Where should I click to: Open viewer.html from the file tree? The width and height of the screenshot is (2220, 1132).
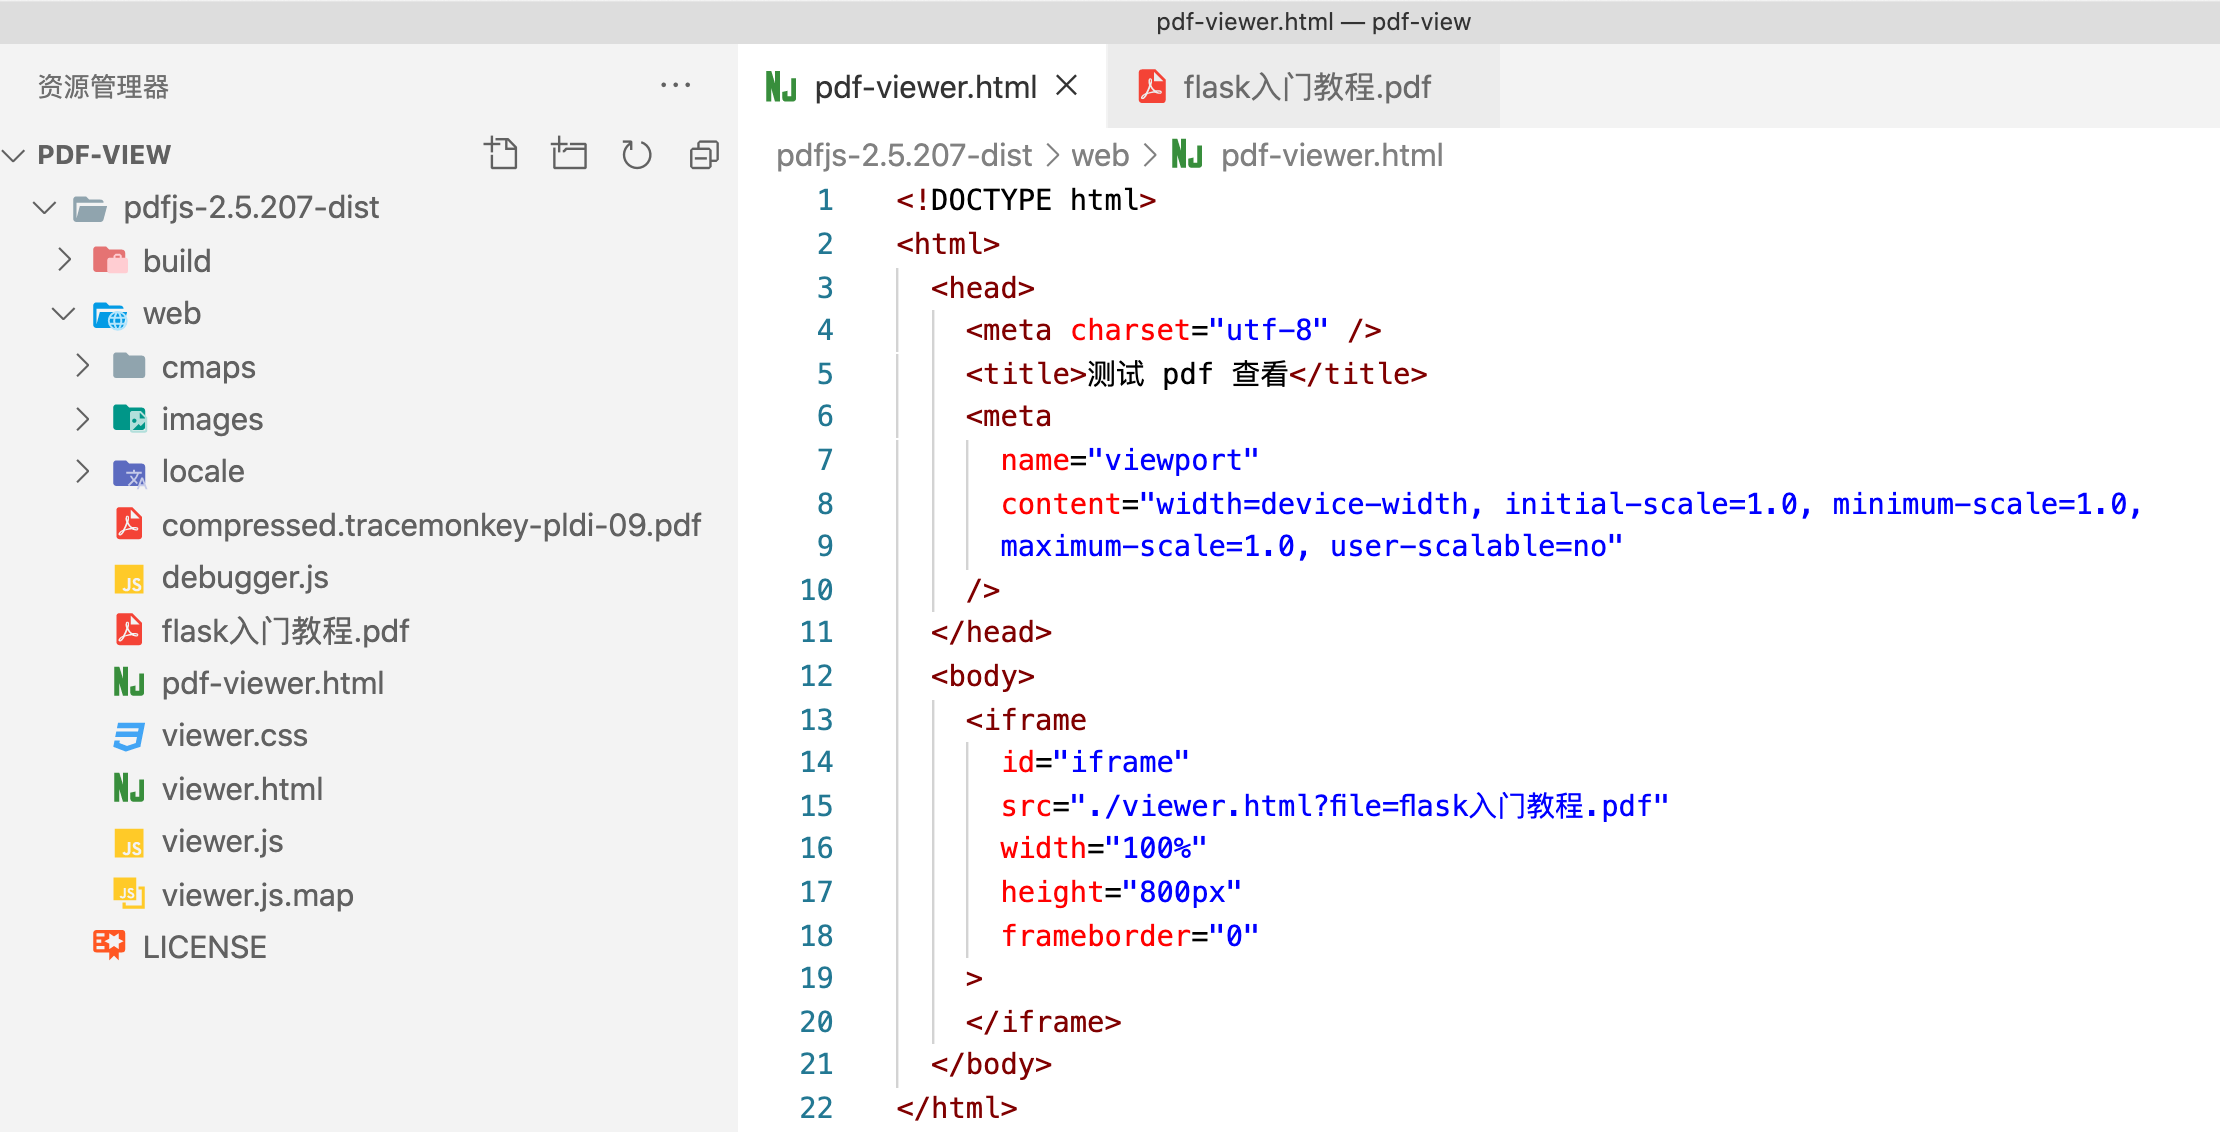[242, 789]
